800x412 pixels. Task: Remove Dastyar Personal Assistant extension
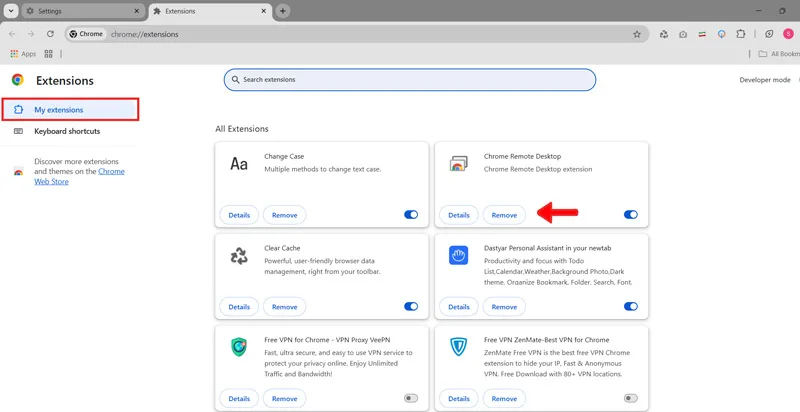tap(504, 307)
